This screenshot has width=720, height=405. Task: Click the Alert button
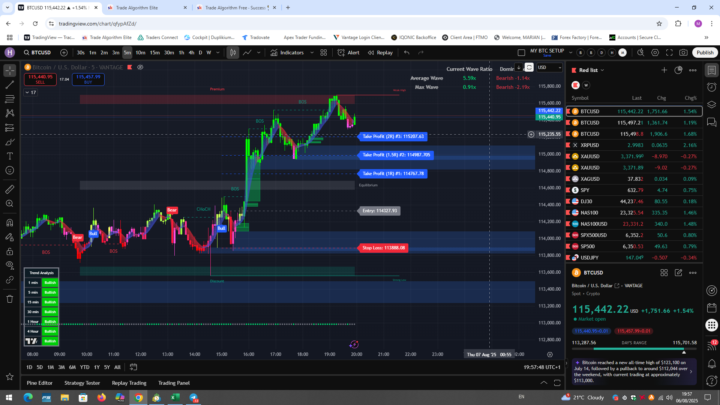(x=349, y=53)
